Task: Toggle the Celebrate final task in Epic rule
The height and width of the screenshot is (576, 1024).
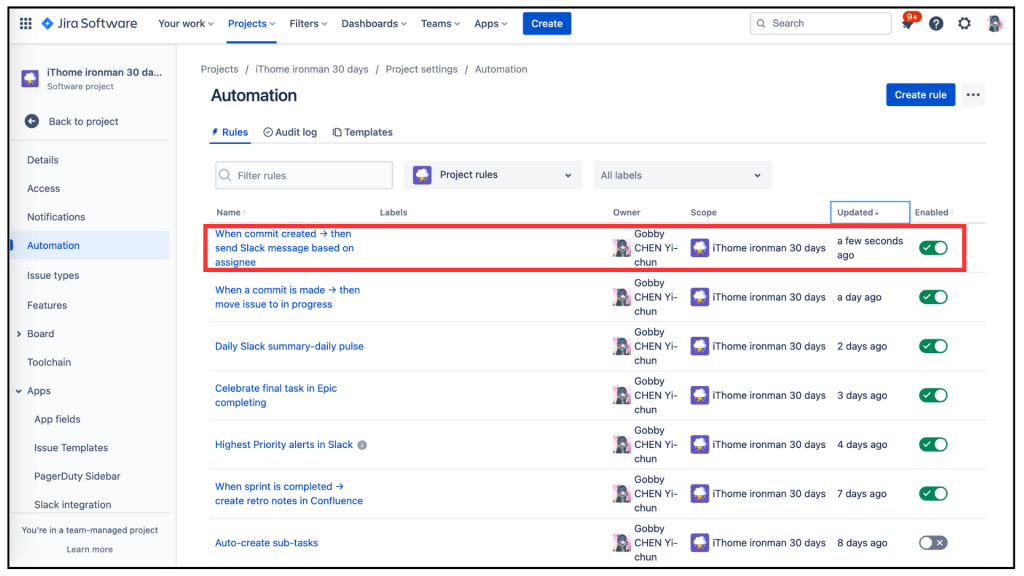Action: pos(933,395)
